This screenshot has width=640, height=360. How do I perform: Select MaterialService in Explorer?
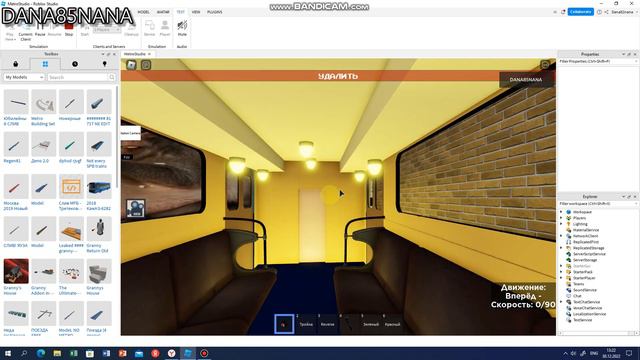586,230
